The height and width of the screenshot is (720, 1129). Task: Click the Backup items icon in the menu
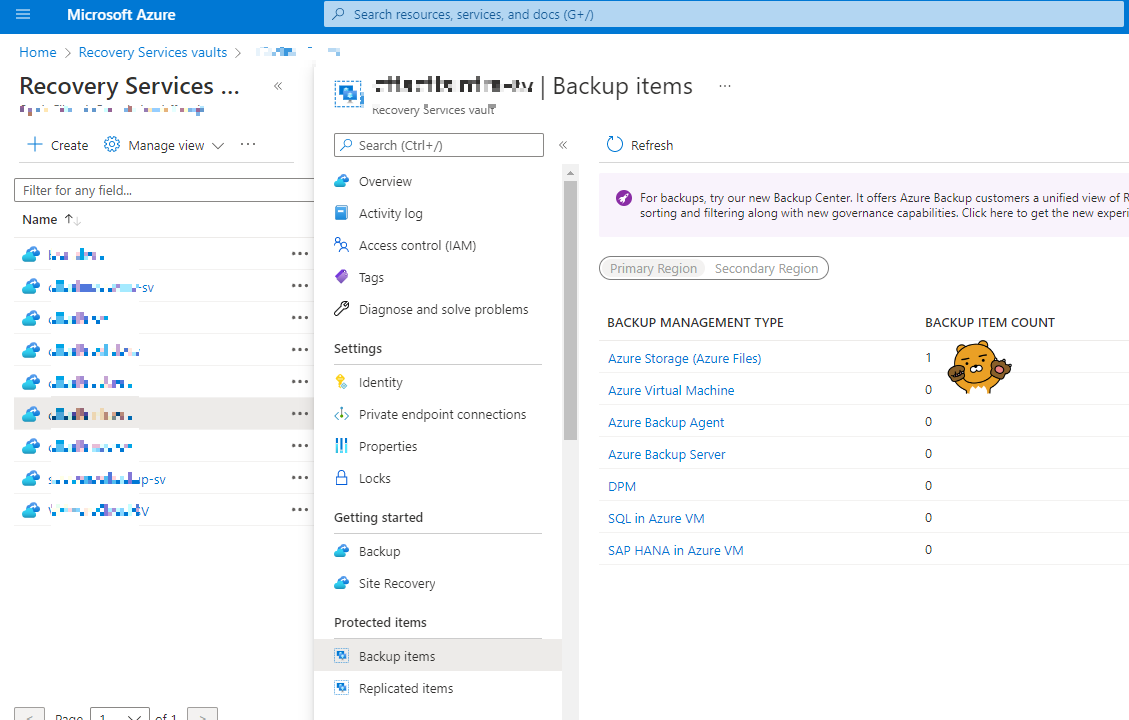pos(341,656)
